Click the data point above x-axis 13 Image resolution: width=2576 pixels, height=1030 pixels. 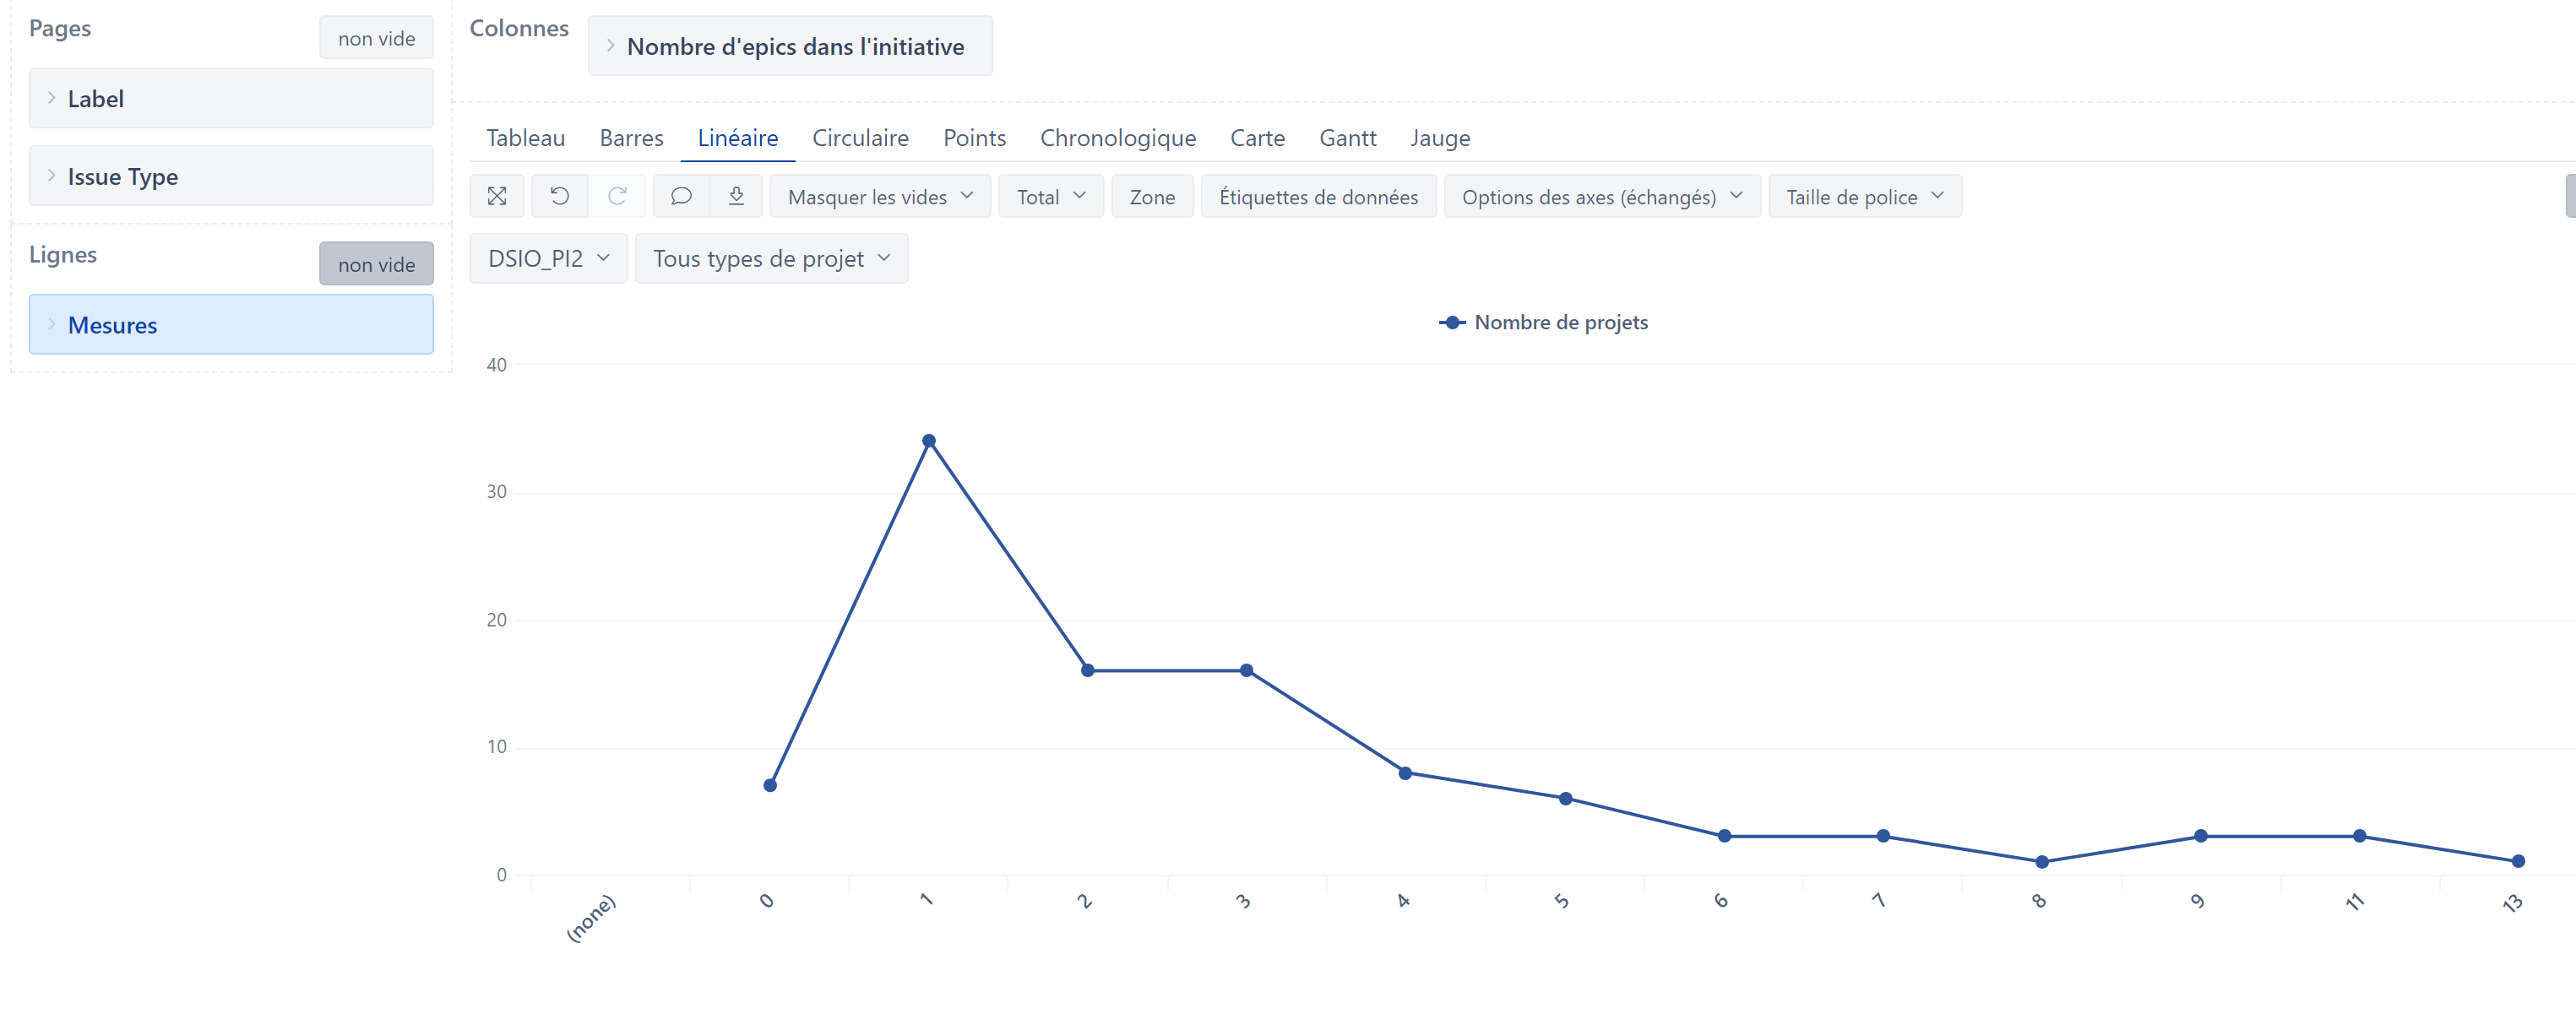2518,861
